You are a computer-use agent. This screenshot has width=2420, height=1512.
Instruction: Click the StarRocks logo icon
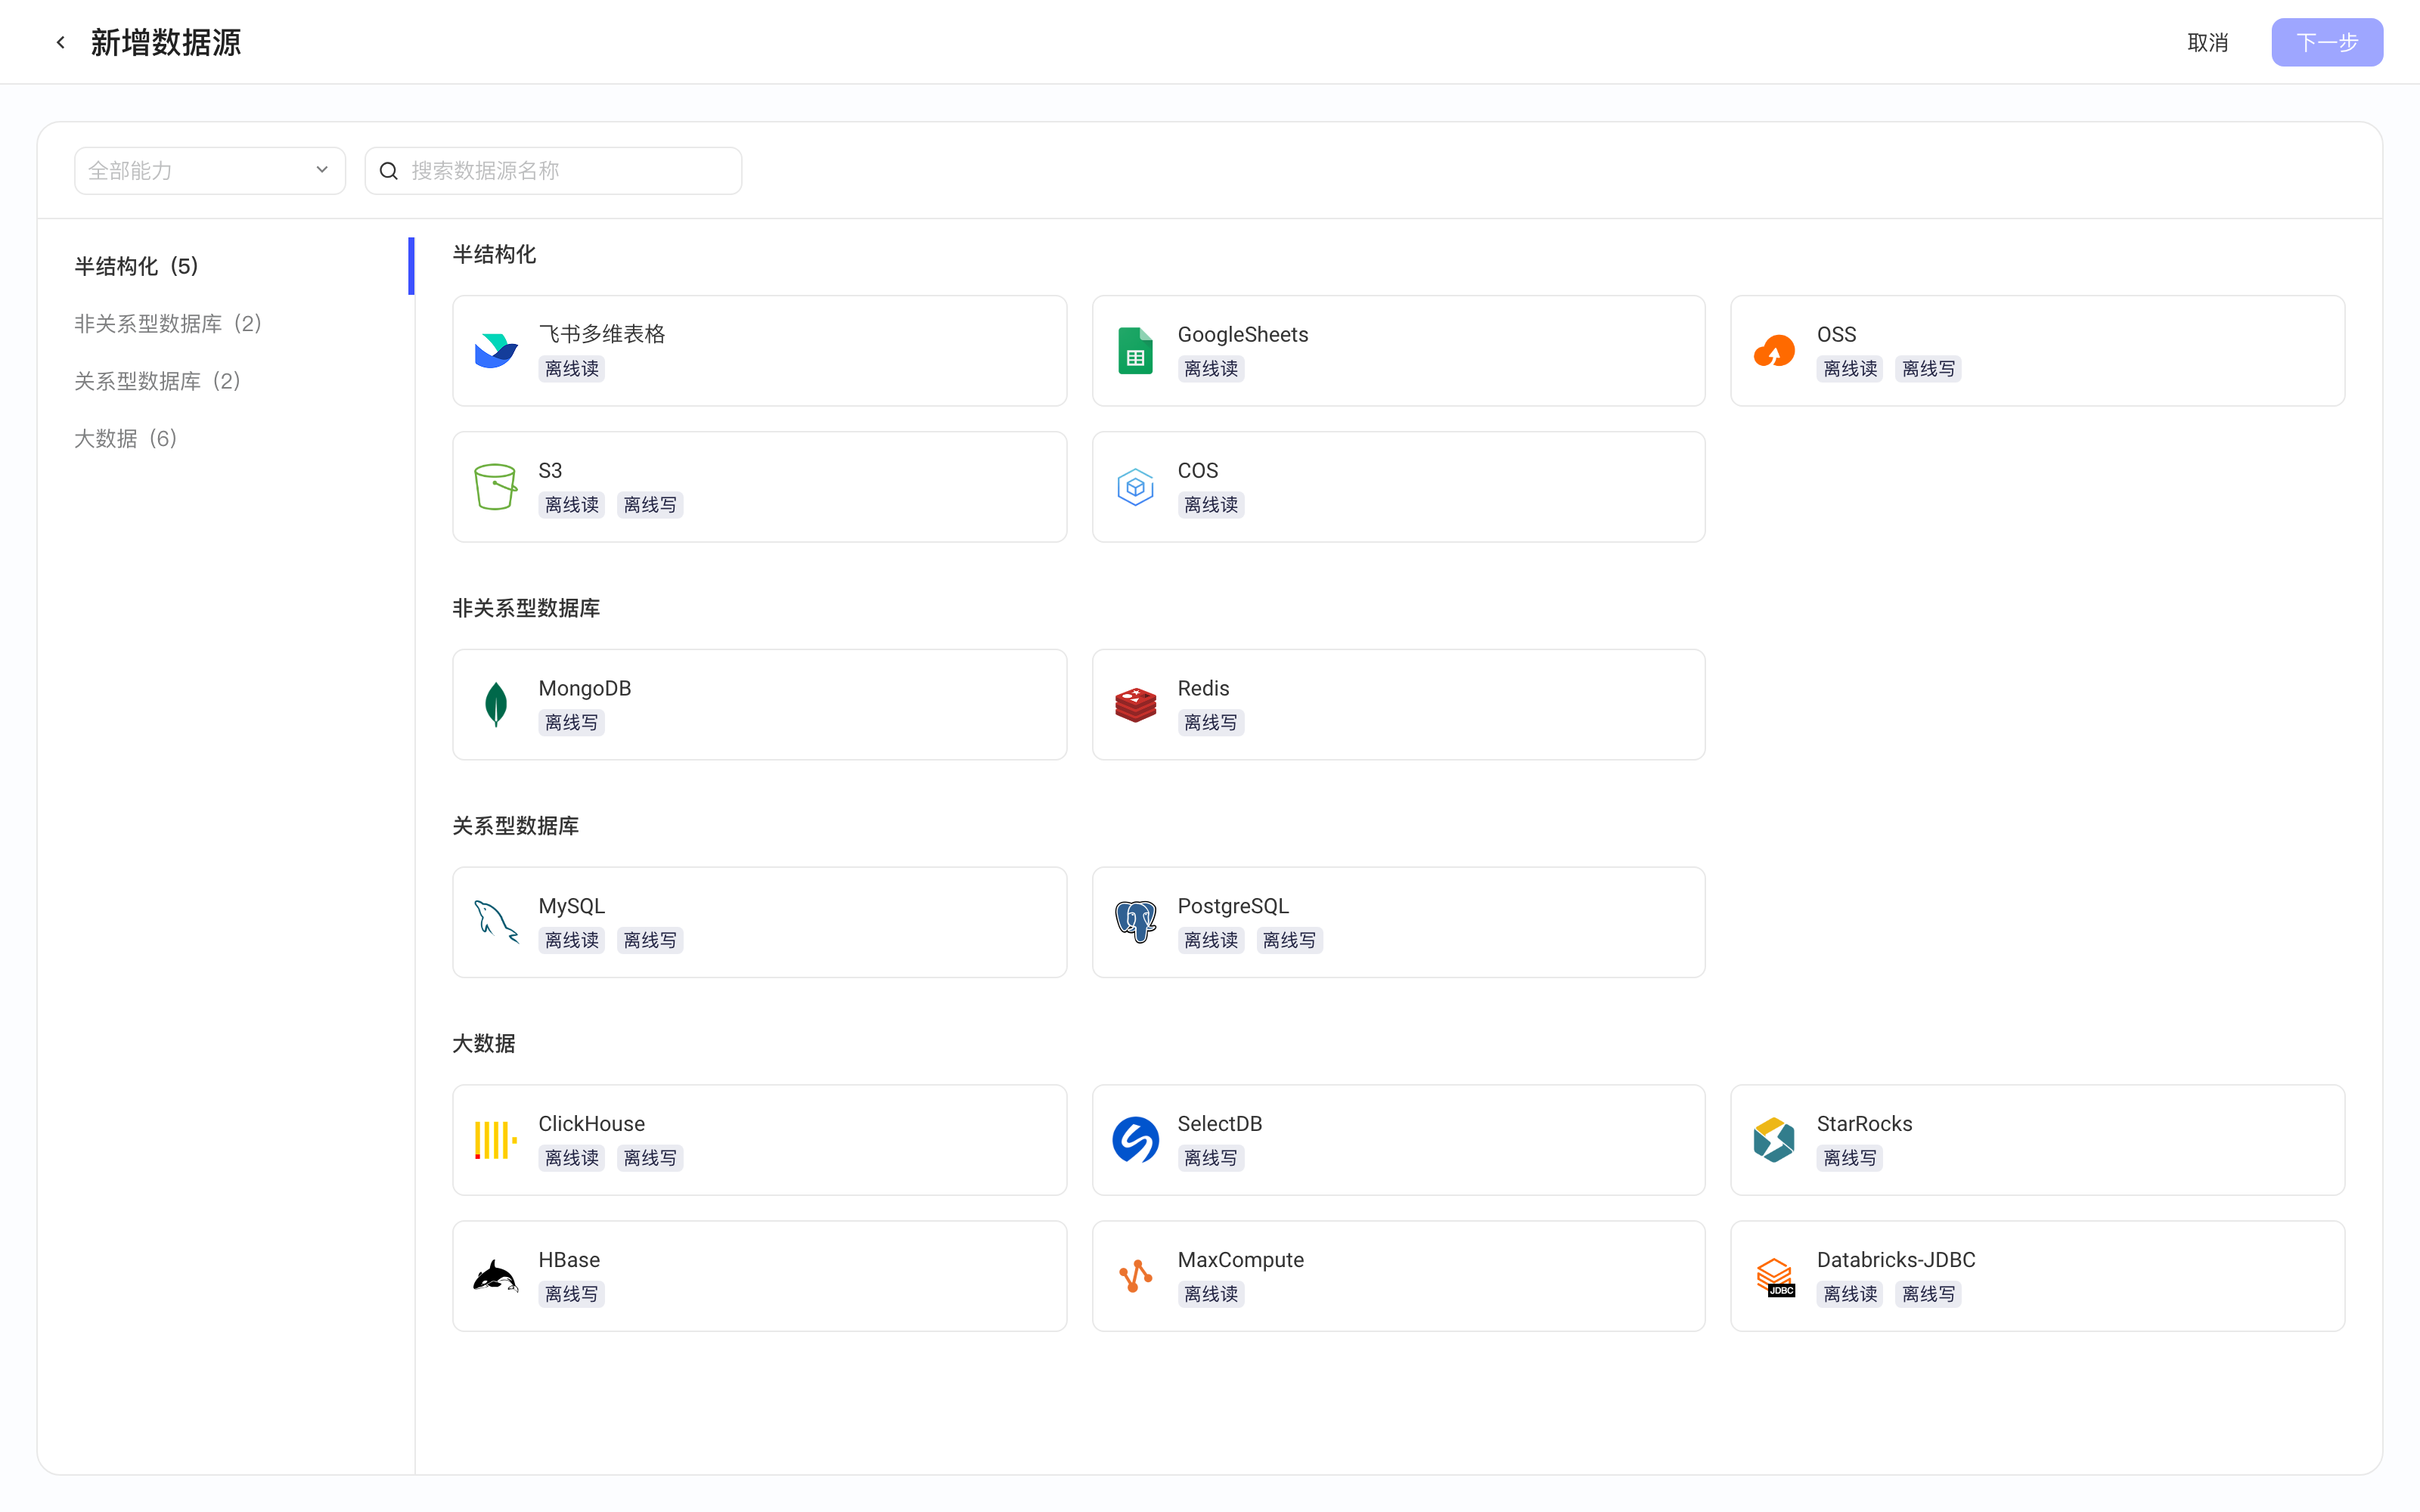tap(1774, 1140)
